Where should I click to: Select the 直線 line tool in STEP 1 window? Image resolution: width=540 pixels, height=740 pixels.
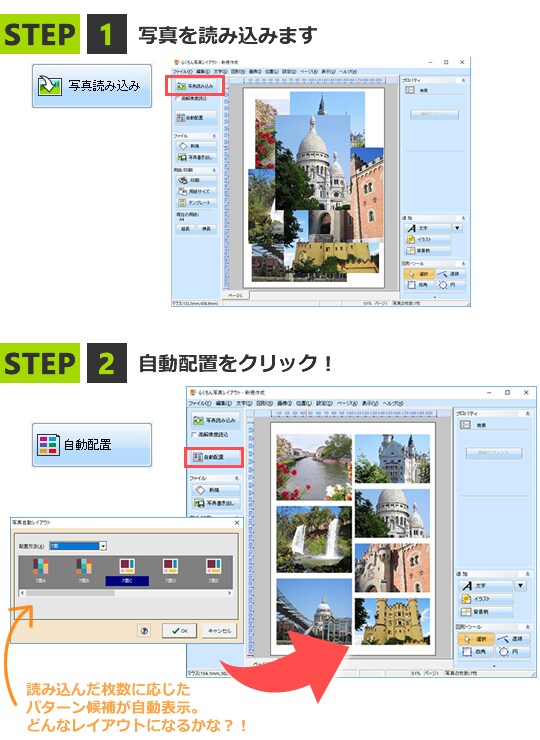pyautogui.click(x=450, y=274)
